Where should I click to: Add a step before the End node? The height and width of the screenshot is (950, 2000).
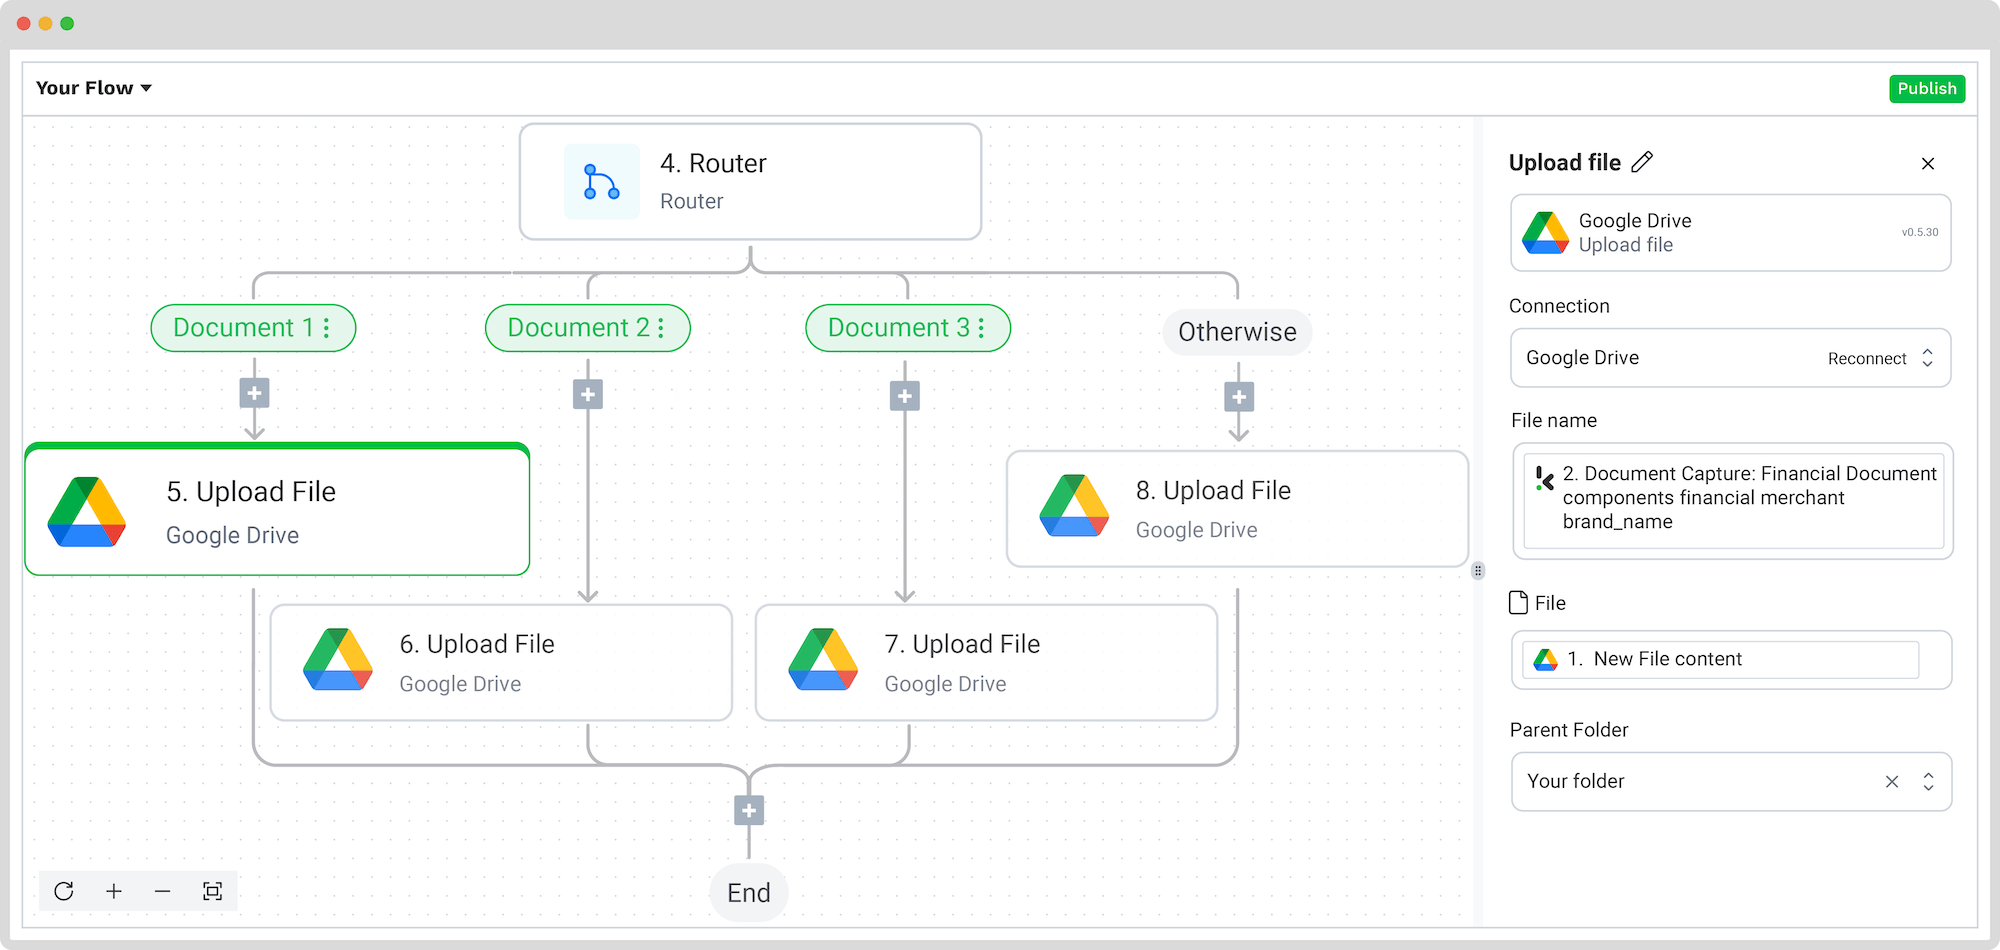pyautogui.click(x=749, y=810)
